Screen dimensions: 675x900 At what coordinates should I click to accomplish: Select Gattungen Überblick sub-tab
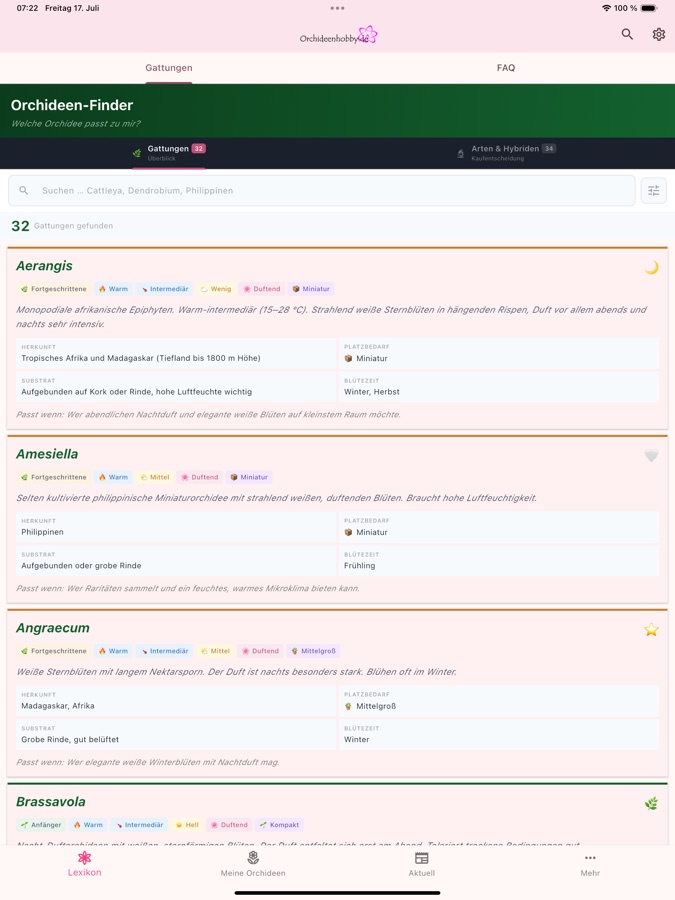[x=169, y=153]
